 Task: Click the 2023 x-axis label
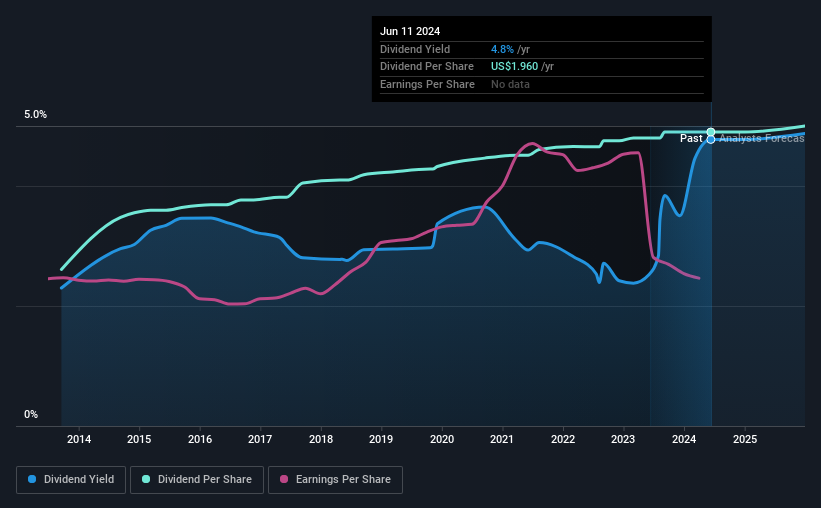point(623,439)
